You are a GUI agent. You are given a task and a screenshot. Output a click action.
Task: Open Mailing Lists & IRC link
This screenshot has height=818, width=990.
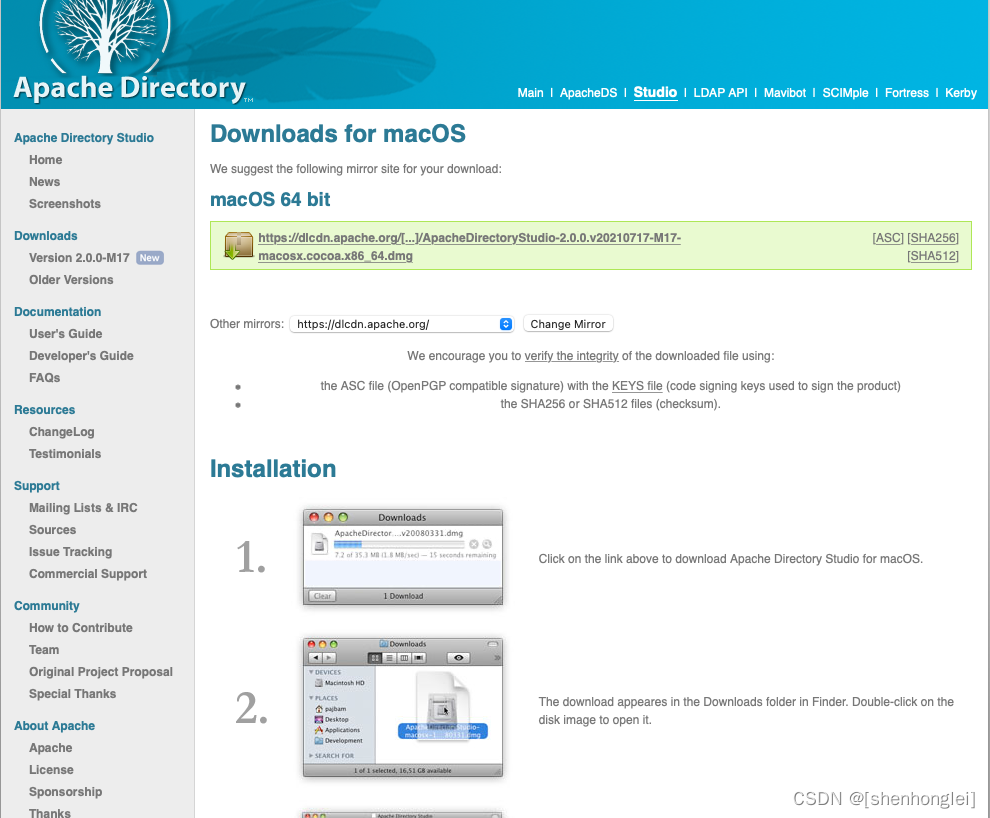click(x=83, y=507)
